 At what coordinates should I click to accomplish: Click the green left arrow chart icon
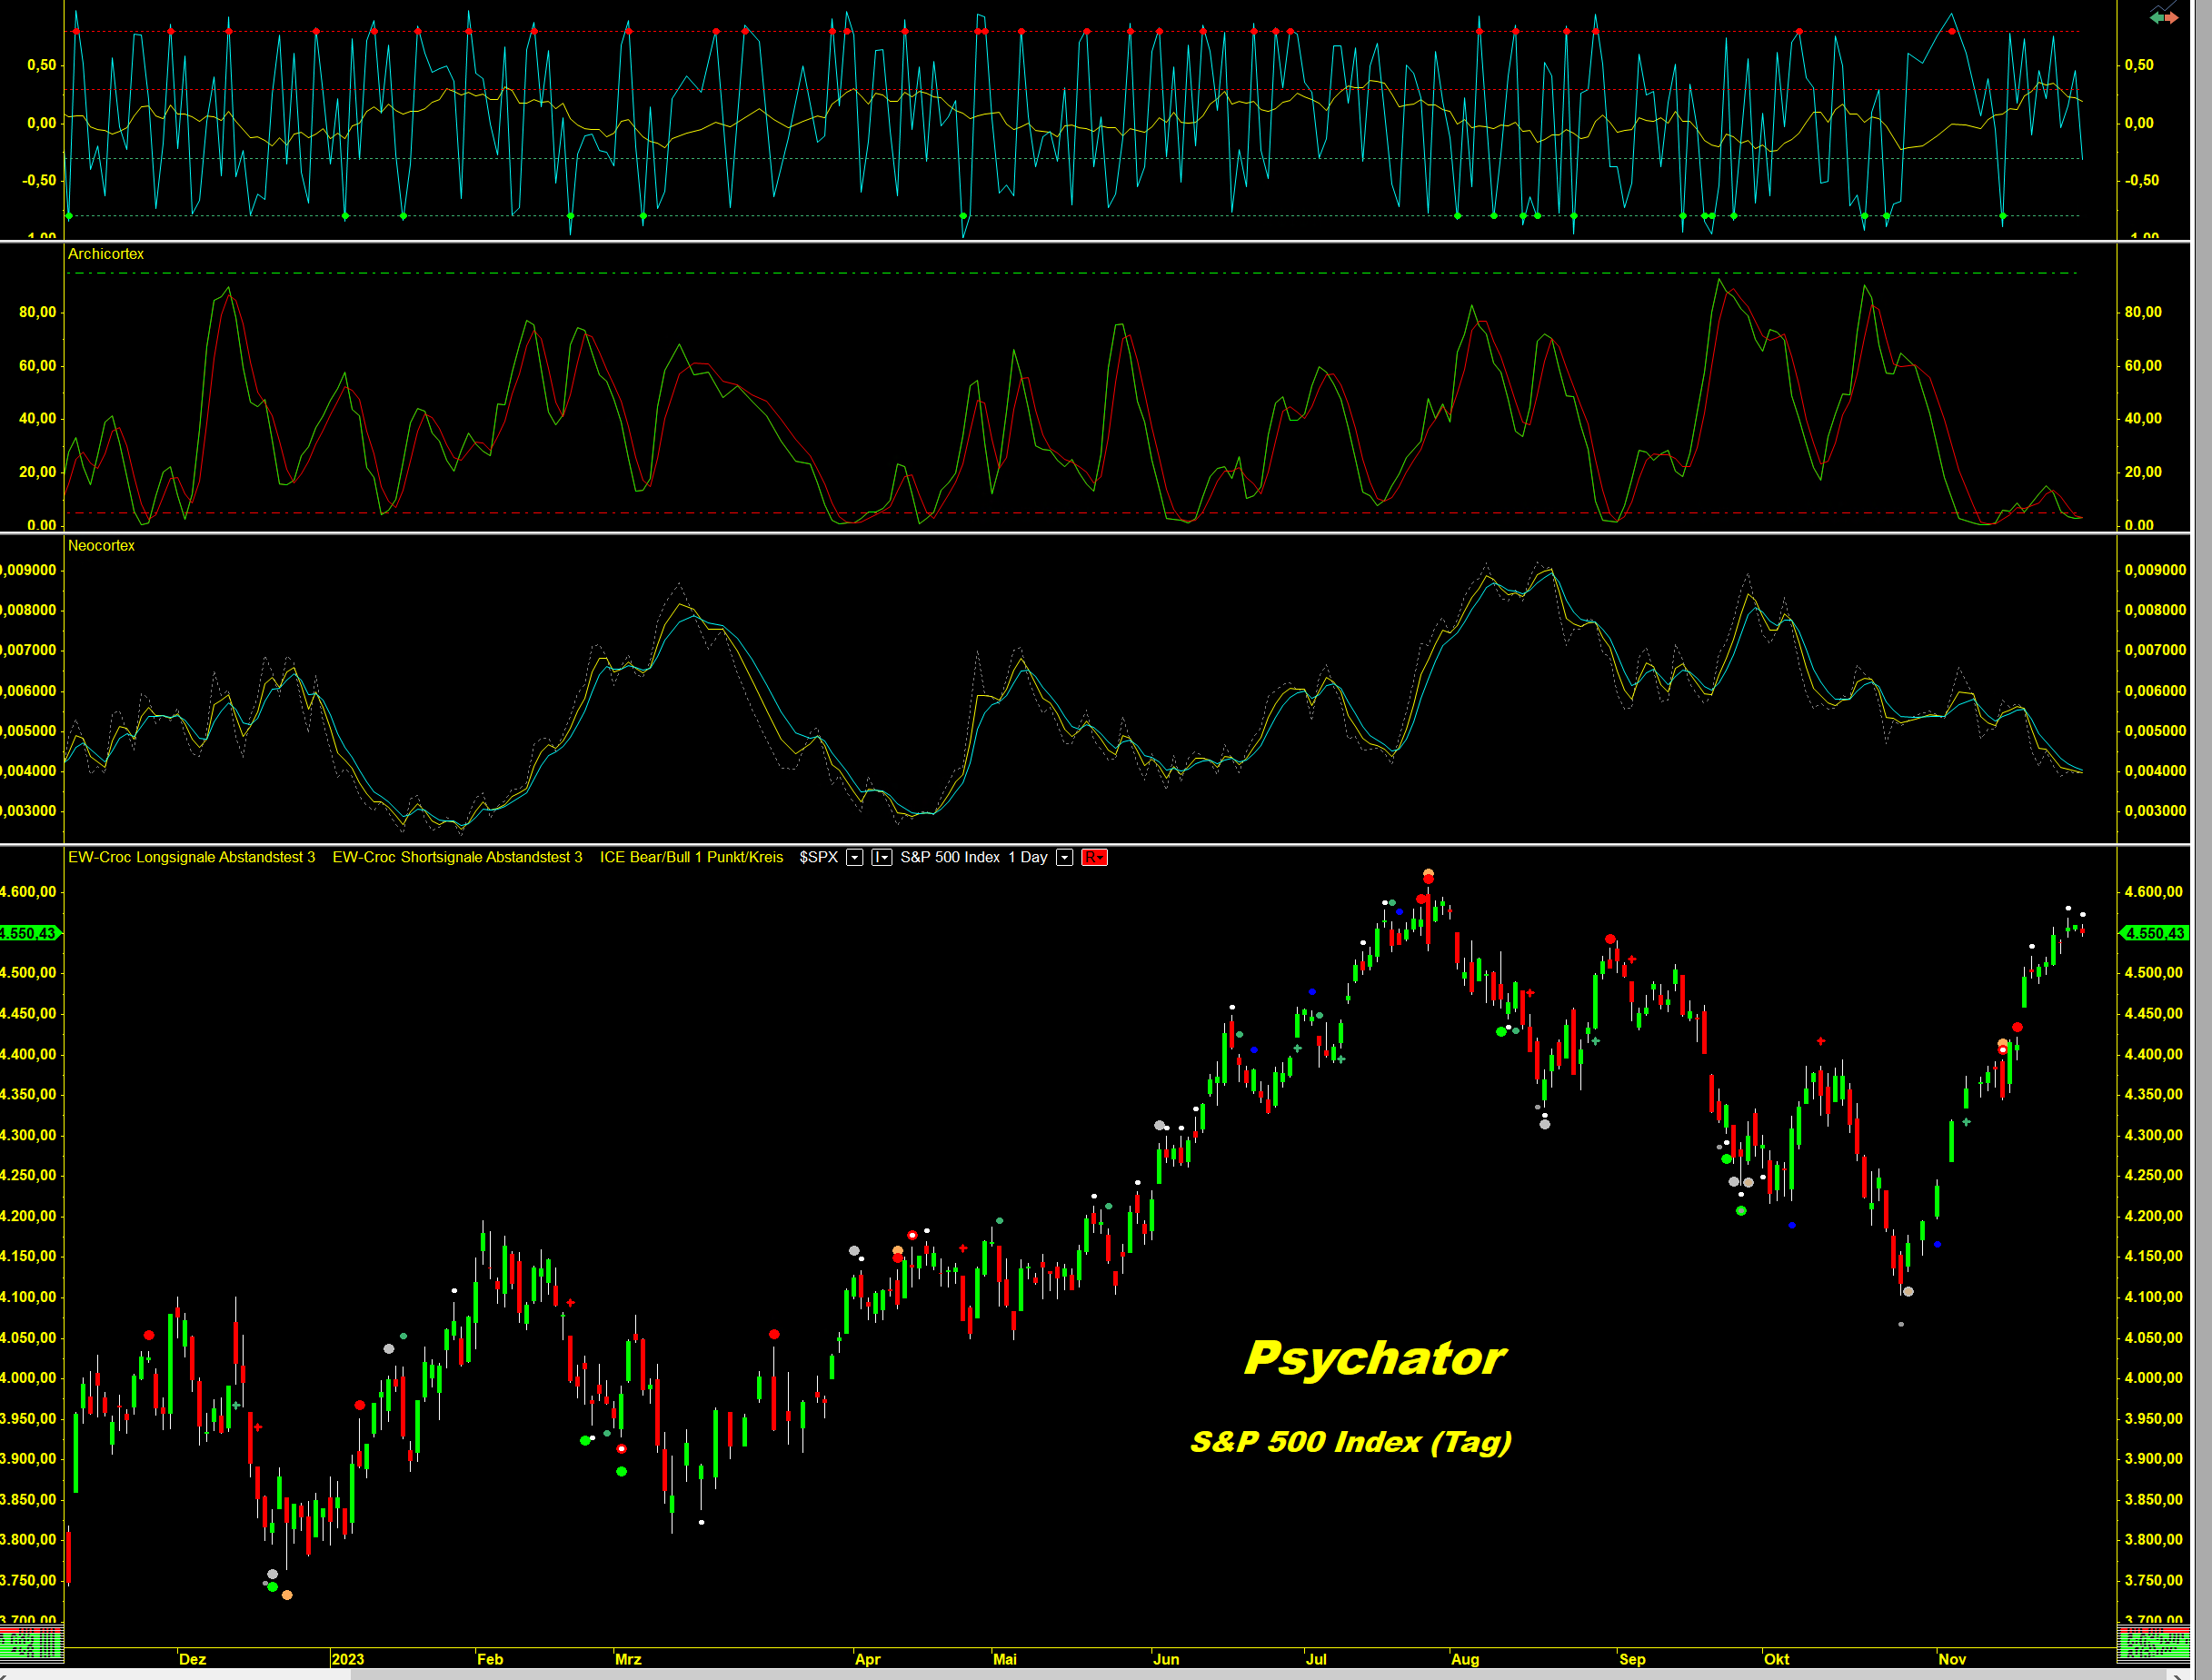pyautogui.click(x=2157, y=17)
